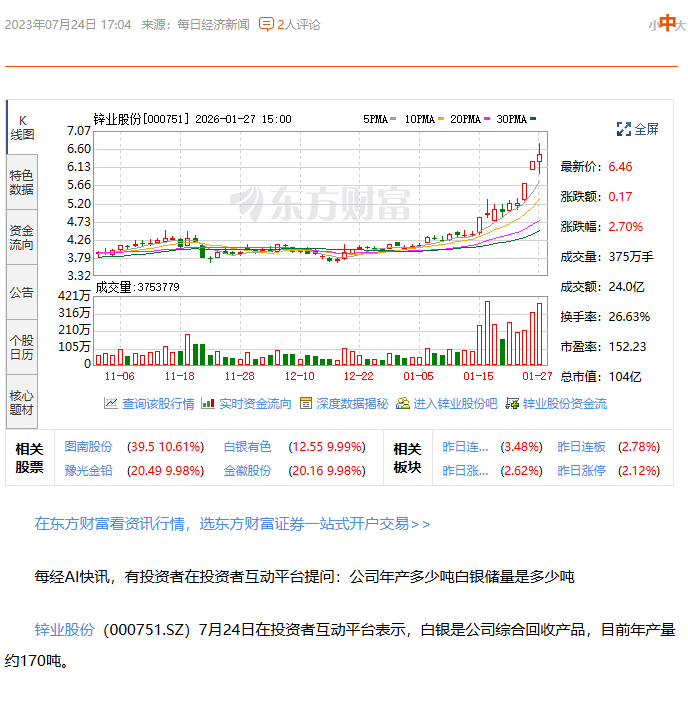
Task: Click the 30PMA green legend swatch
Action: [533, 119]
